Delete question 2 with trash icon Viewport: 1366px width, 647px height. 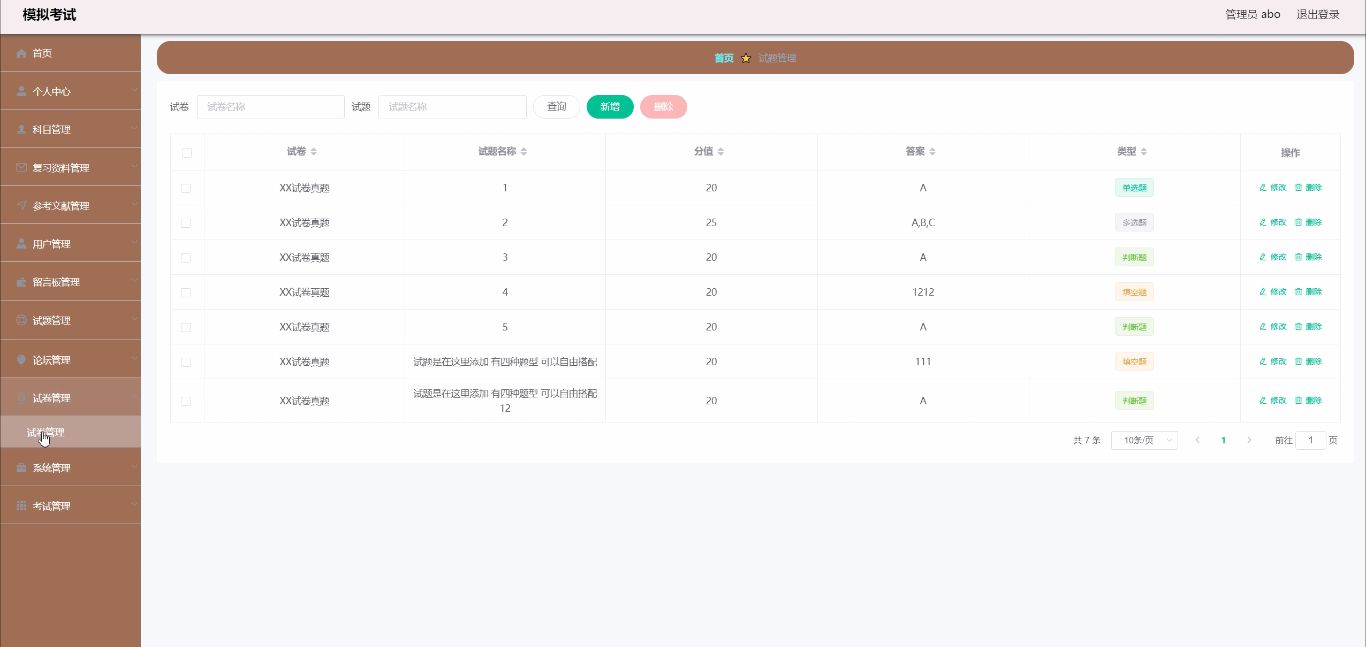click(x=1299, y=222)
